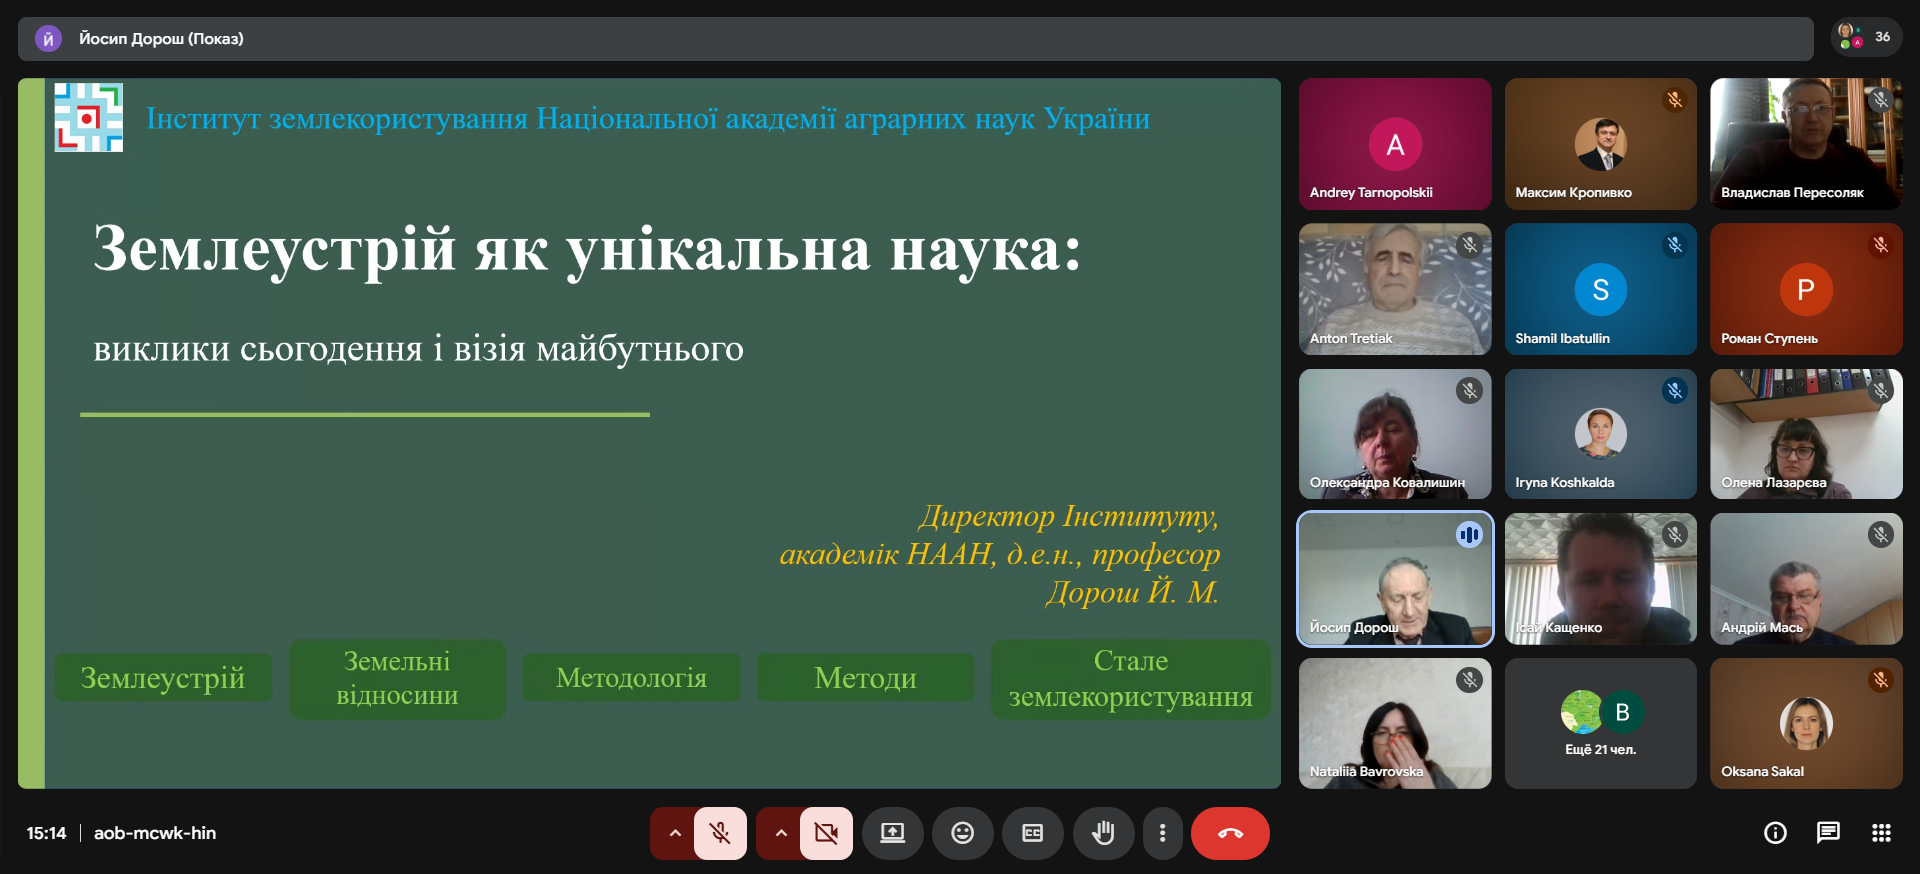Open the meeting details info icon
This screenshot has height=874, width=1920.
tap(1775, 833)
